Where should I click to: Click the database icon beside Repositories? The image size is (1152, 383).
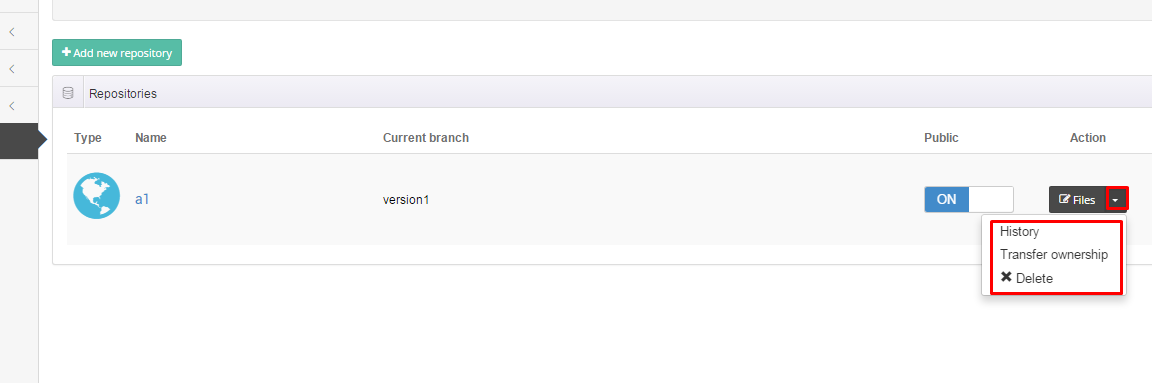68,93
